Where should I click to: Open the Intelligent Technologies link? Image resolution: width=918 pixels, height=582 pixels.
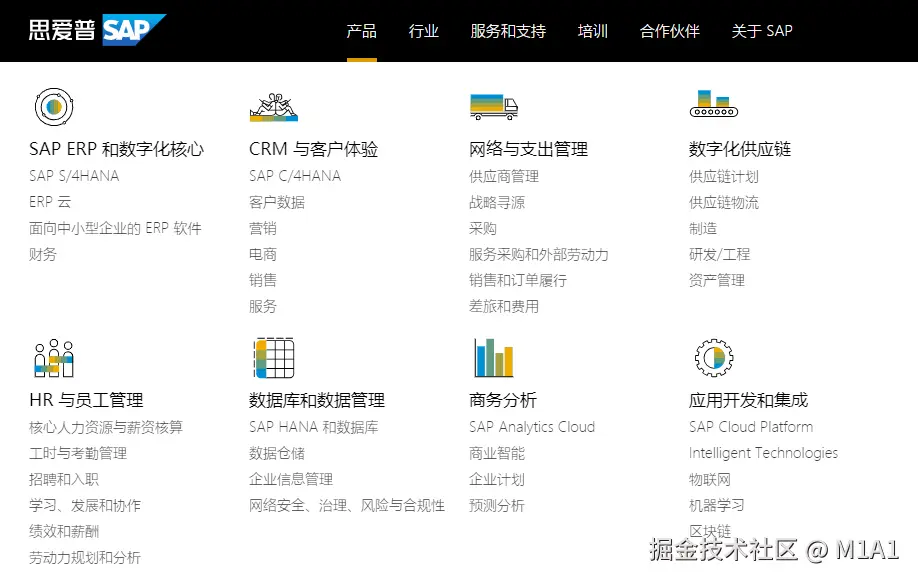click(x=763, y=453)
